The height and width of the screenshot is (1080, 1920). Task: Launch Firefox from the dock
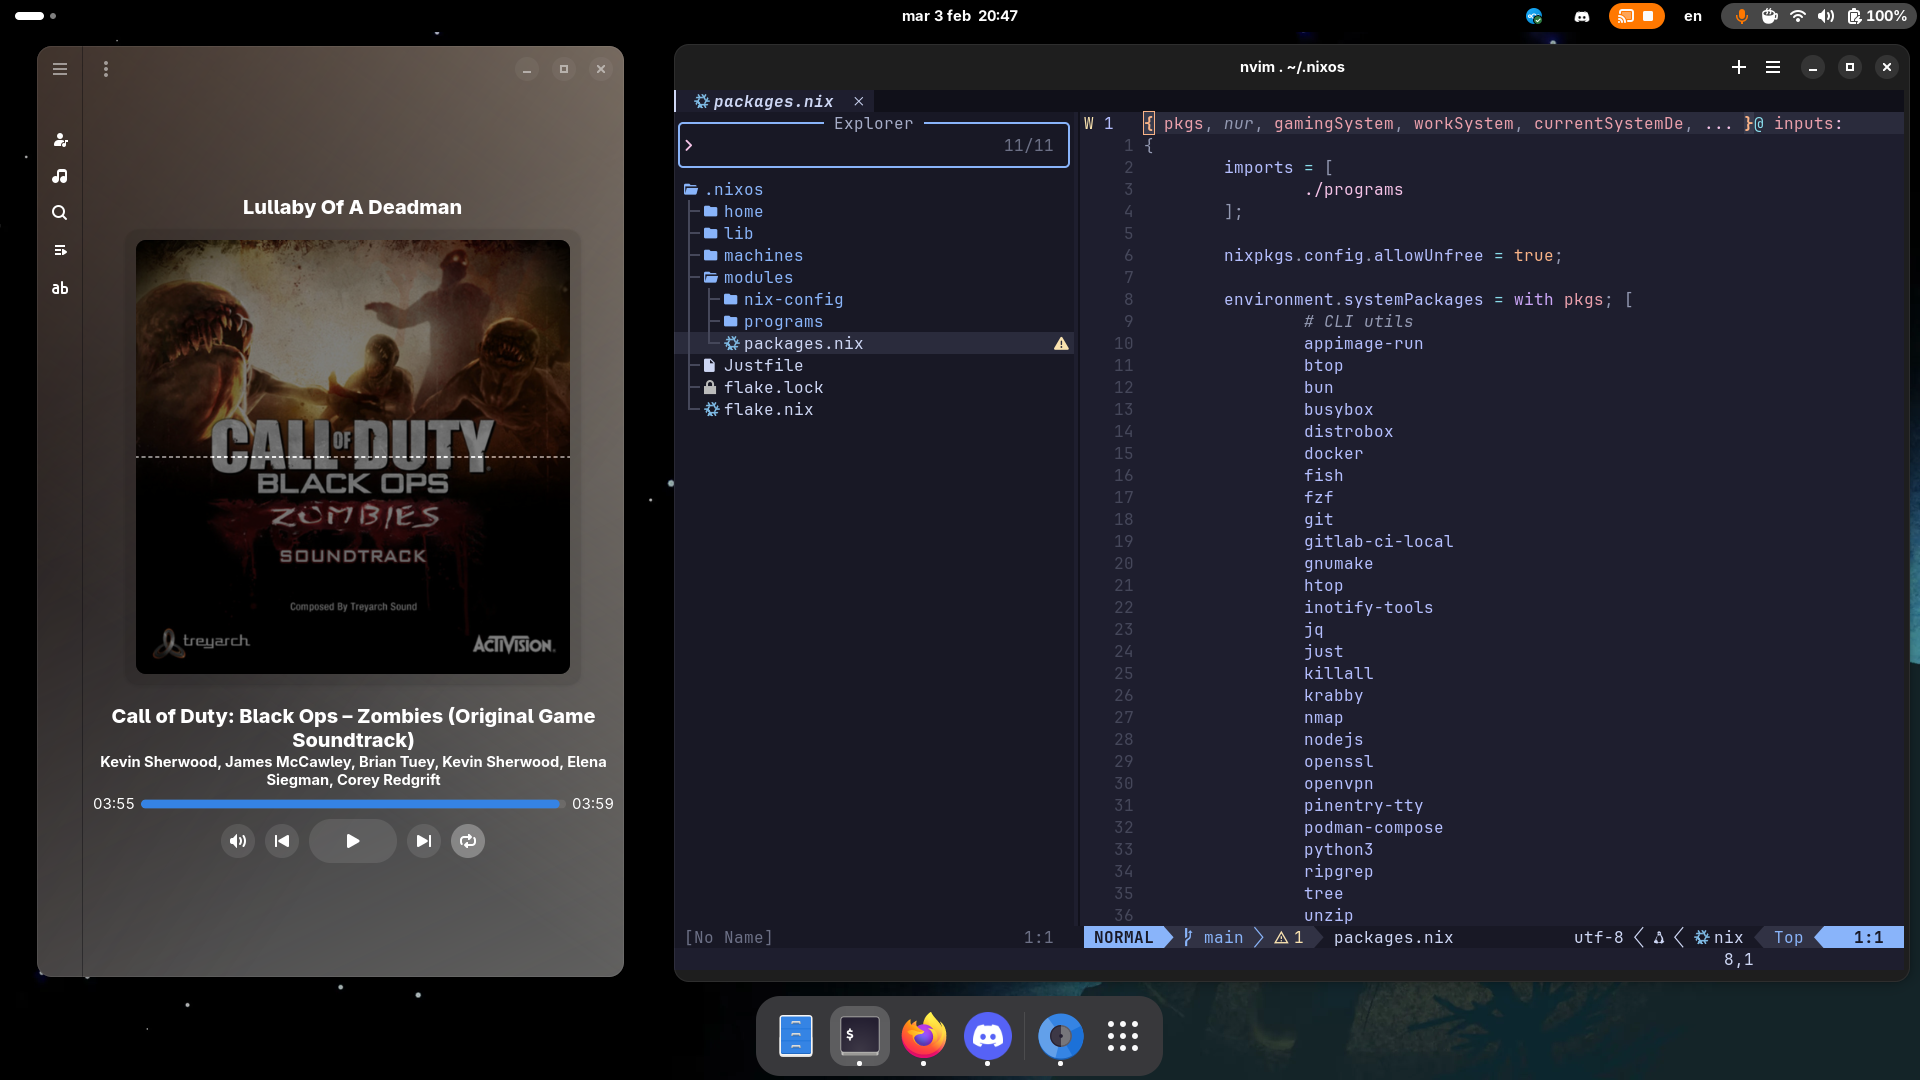pos(923,1037)
